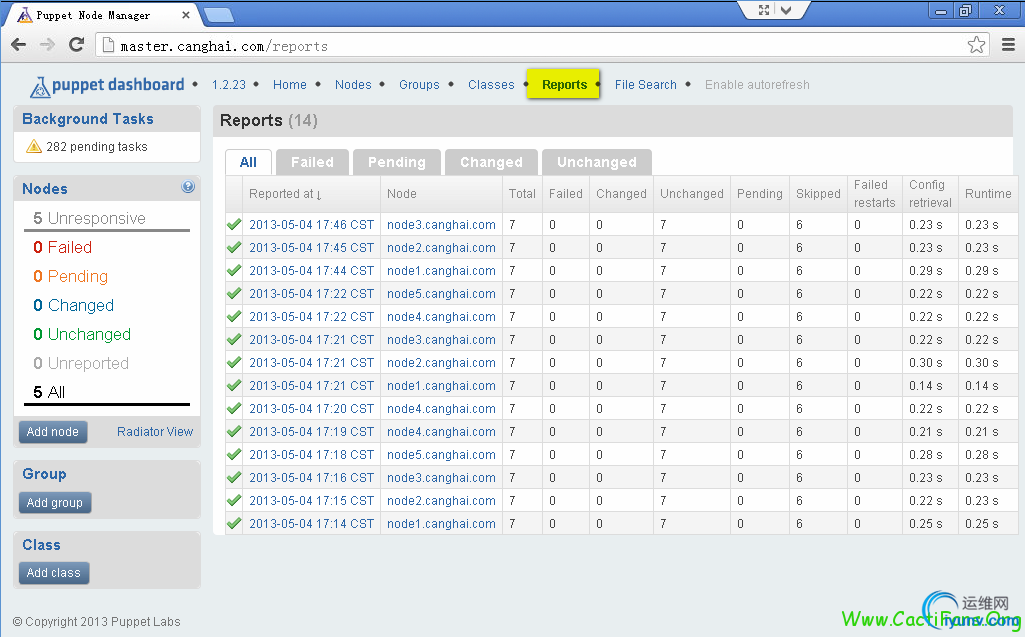Open report 2013-05-04 17:16 CST
The width and height of the screenshot is (1025, 637).
311,477
